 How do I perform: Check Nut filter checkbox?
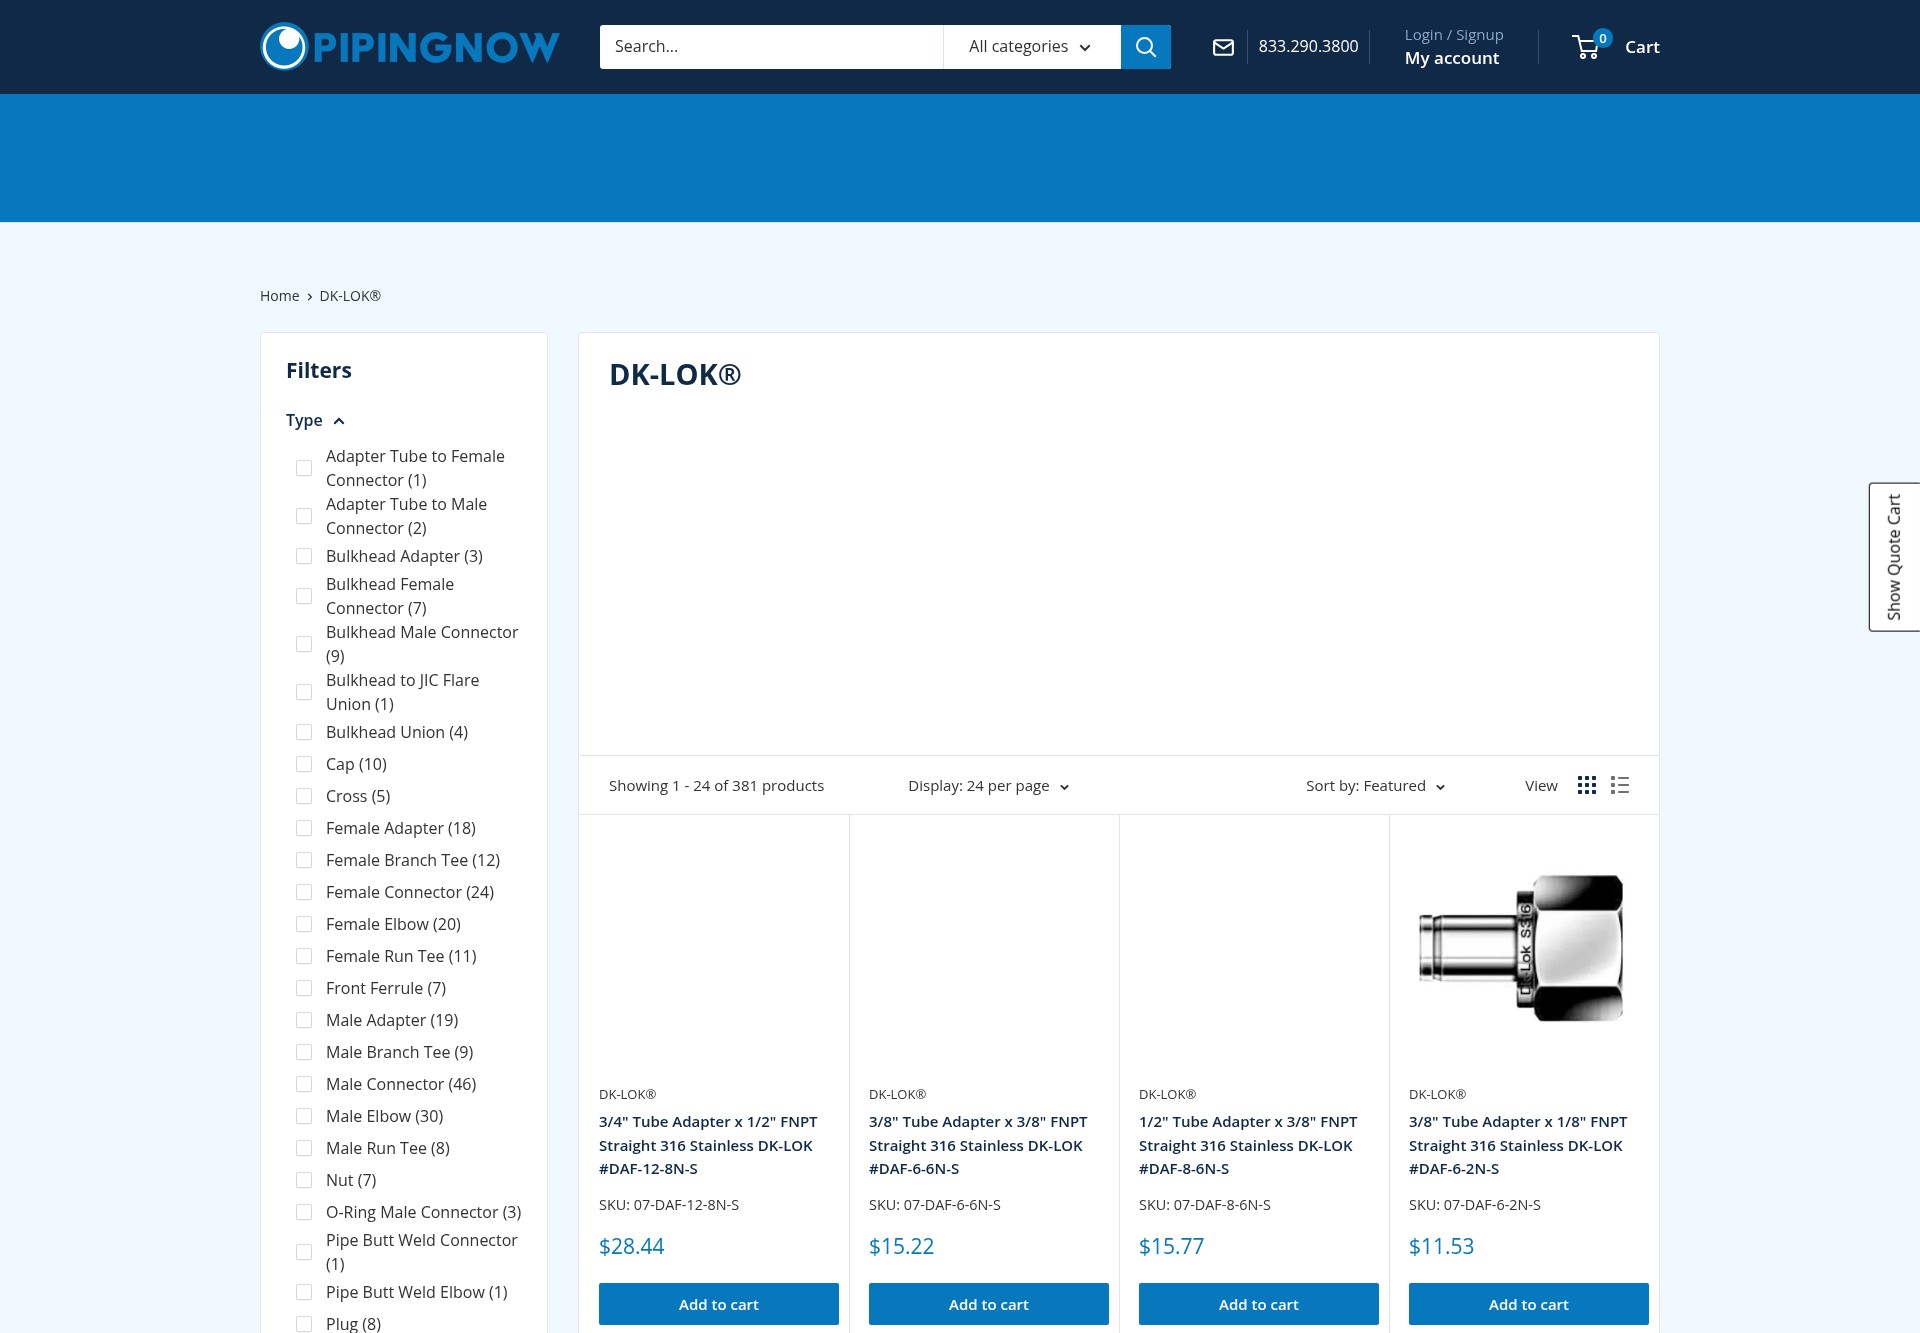[x=304, y=1180]
